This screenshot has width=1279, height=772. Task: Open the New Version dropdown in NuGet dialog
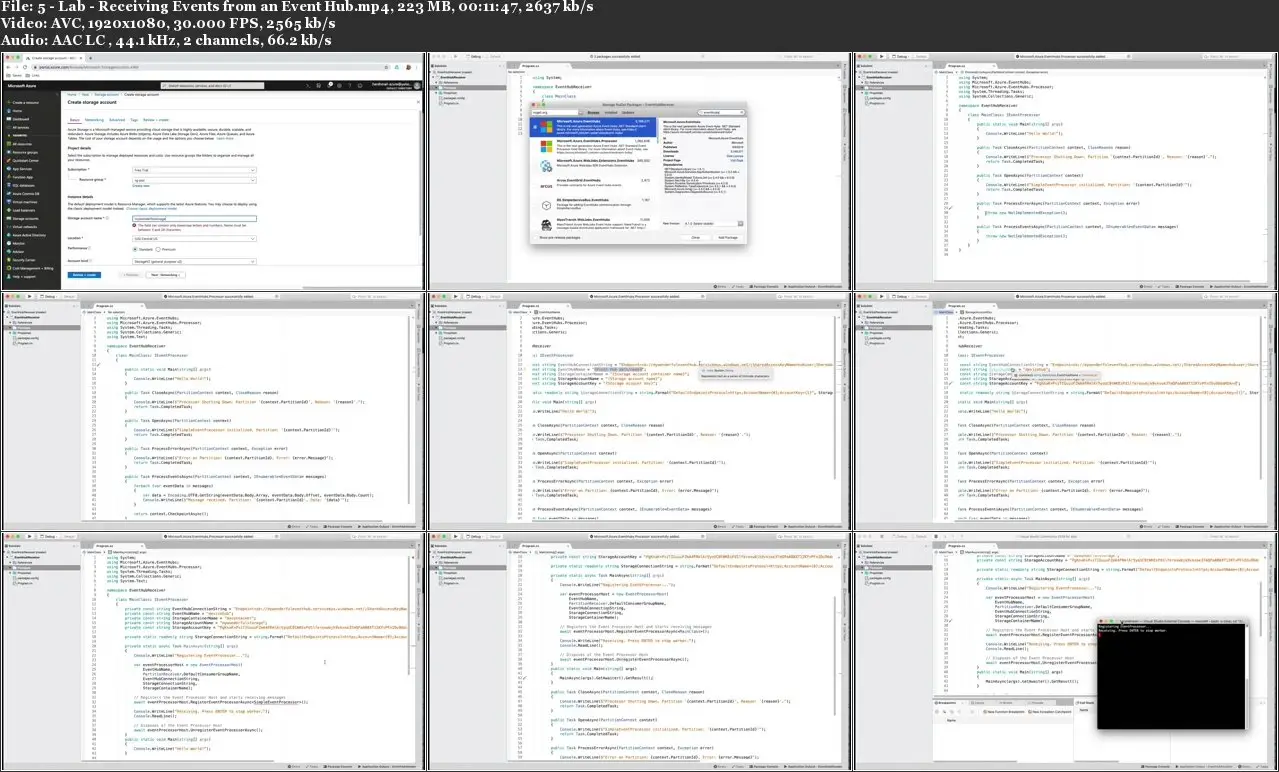click(713, 224)
